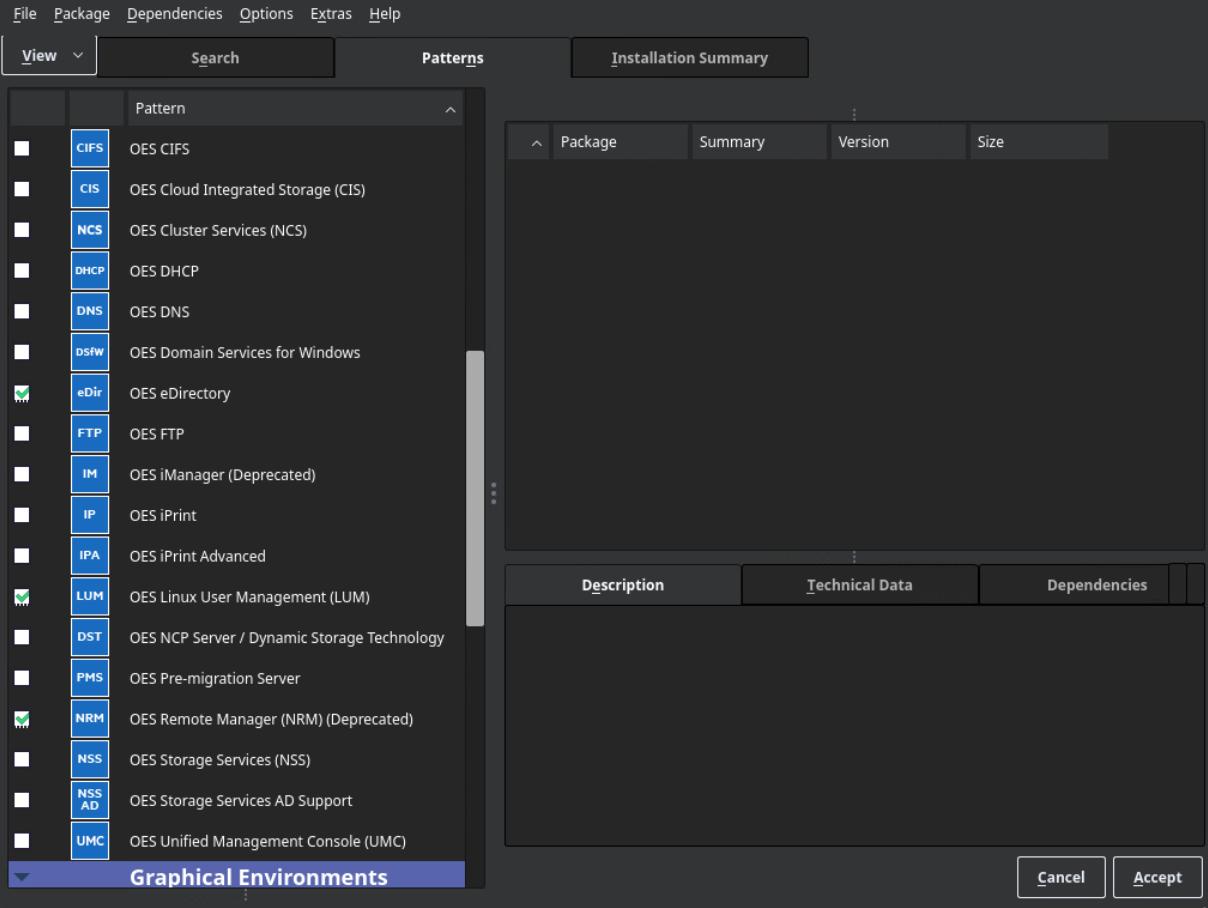Click the NCS Cluster Services icon
Viewport: 1208px width, 908px height.
90,230
